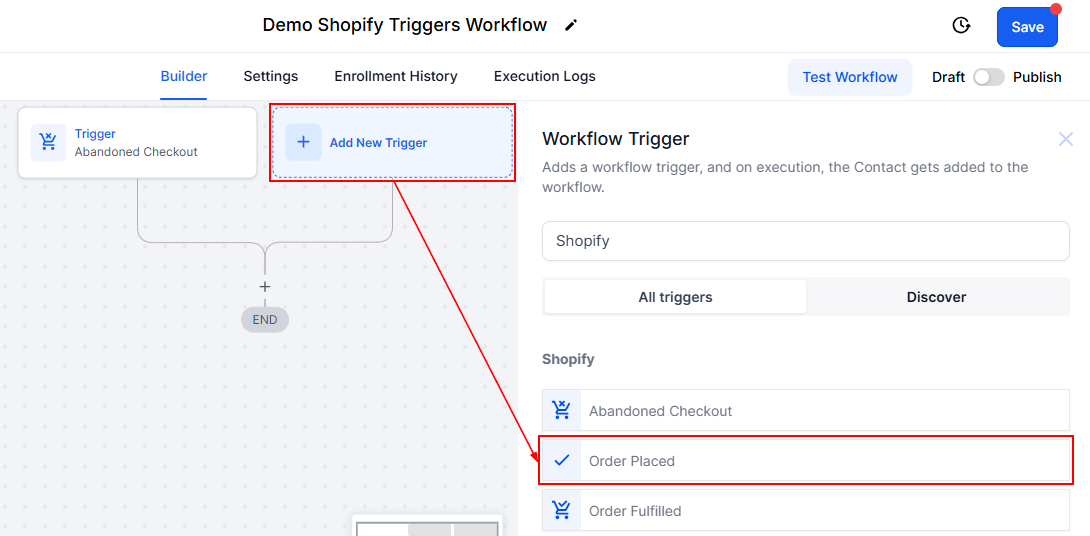The height and width of the screenshot is (536, 1090).
Task: Click the plus icon in Add New Trigger
Action: 304,142
